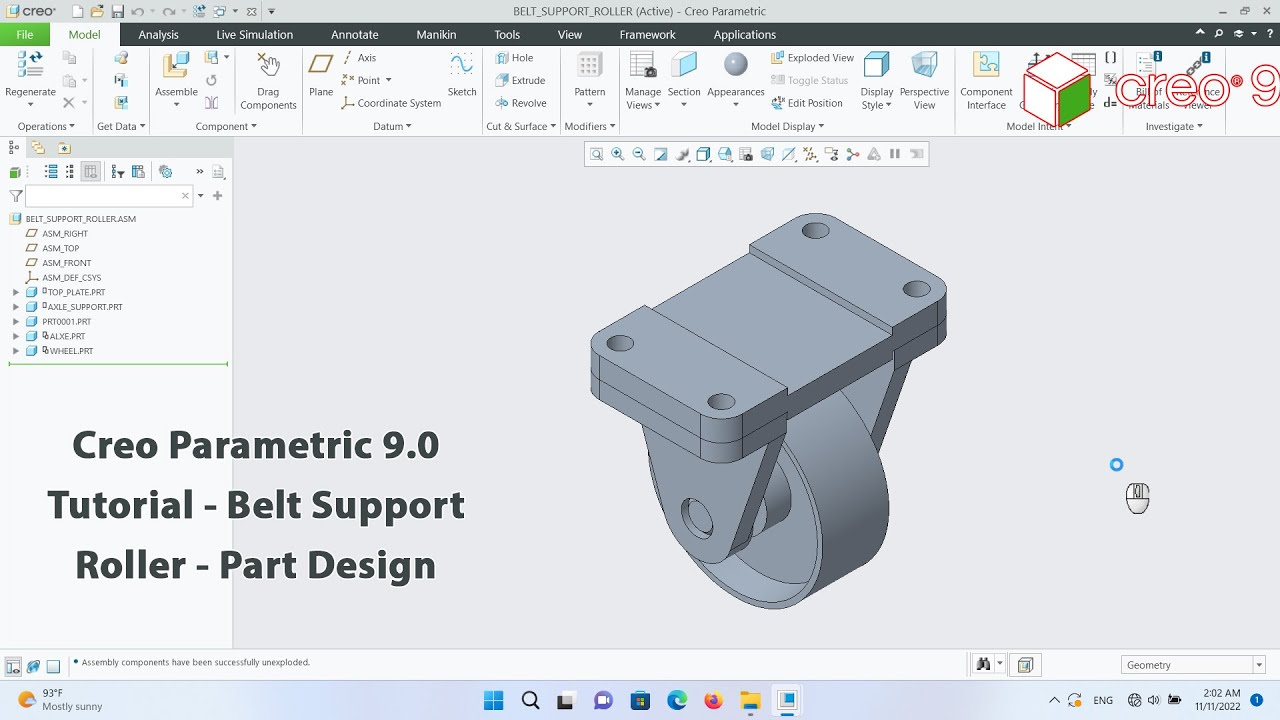Click Refit in the graphics toolbar
This screenshot has height=720, width=1280.
596,154
